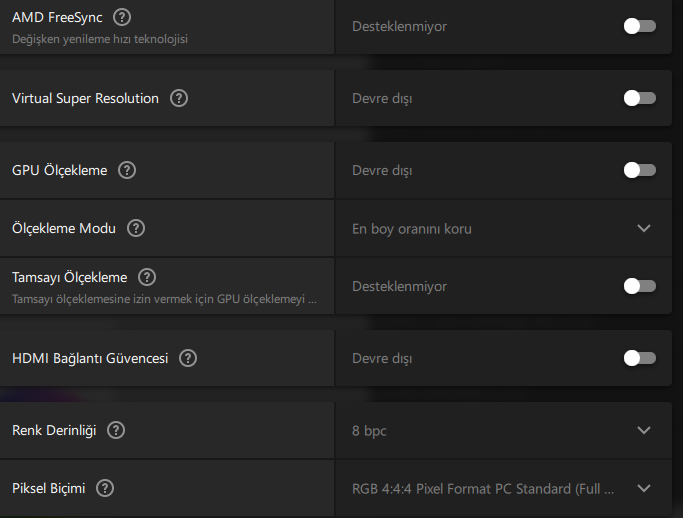
Task: Enable Virtual Super Resolution
Action: click(639, 98)
